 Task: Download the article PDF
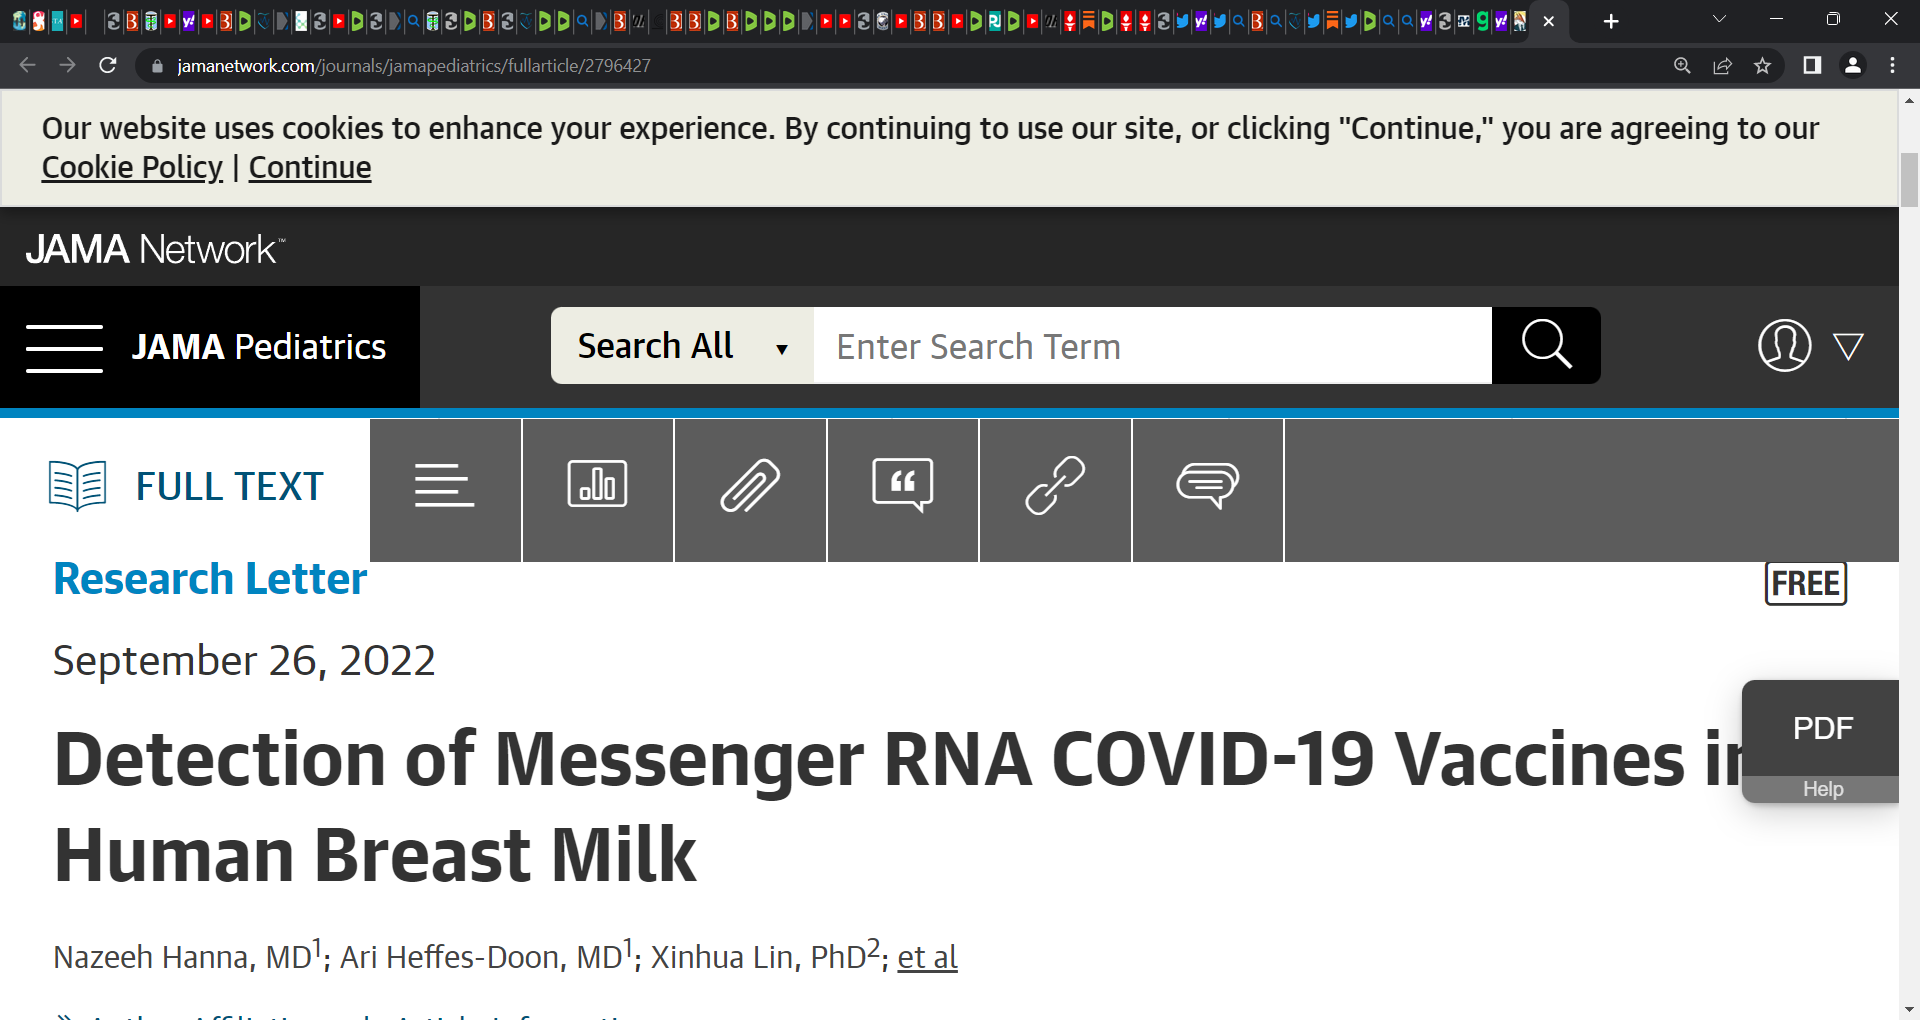[x=1822, y=728]
